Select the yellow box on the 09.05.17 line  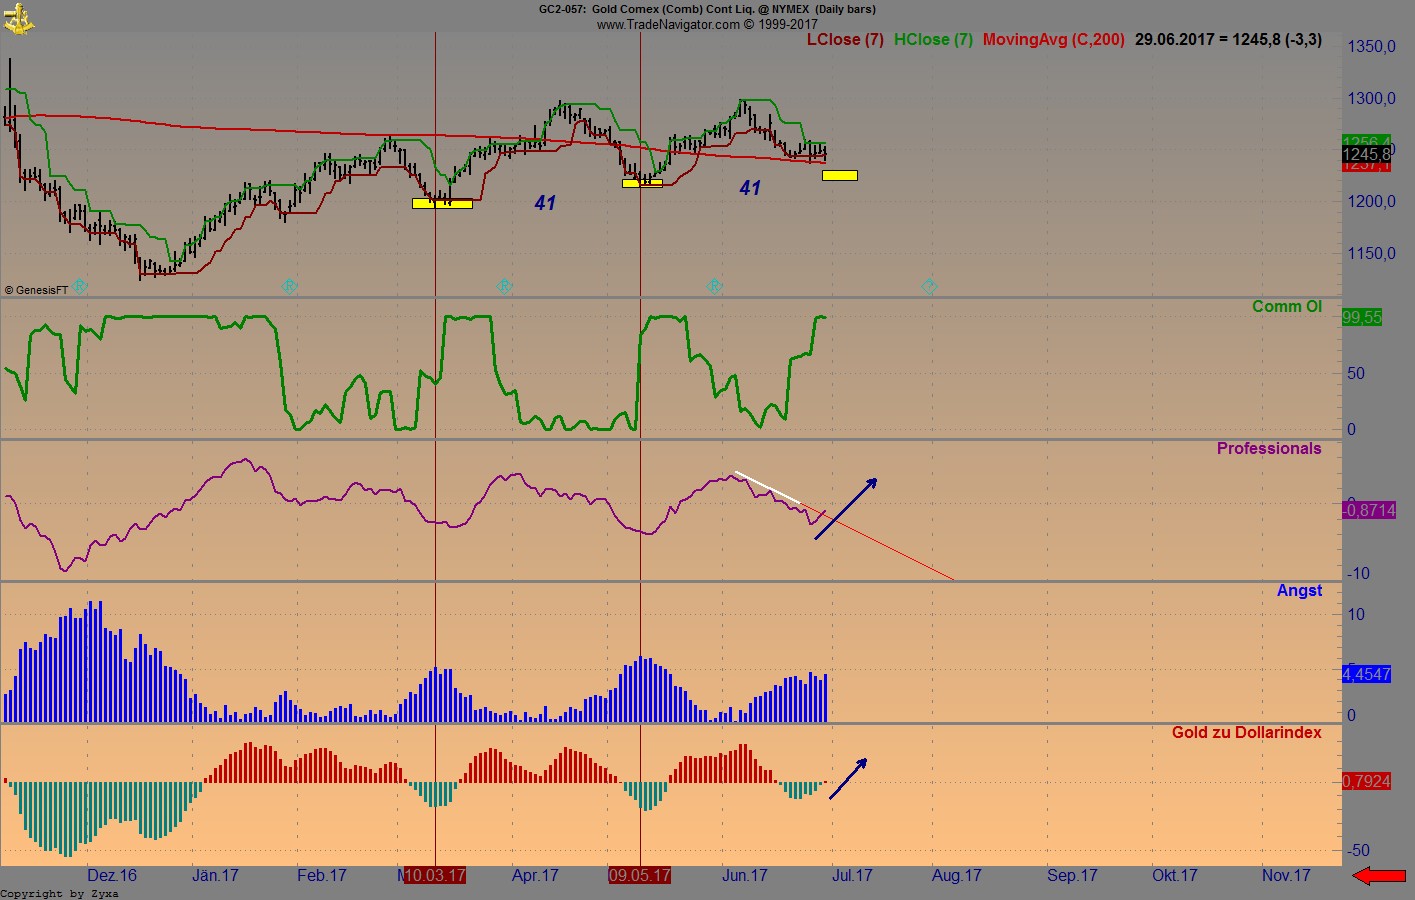[x=642, y=183]
